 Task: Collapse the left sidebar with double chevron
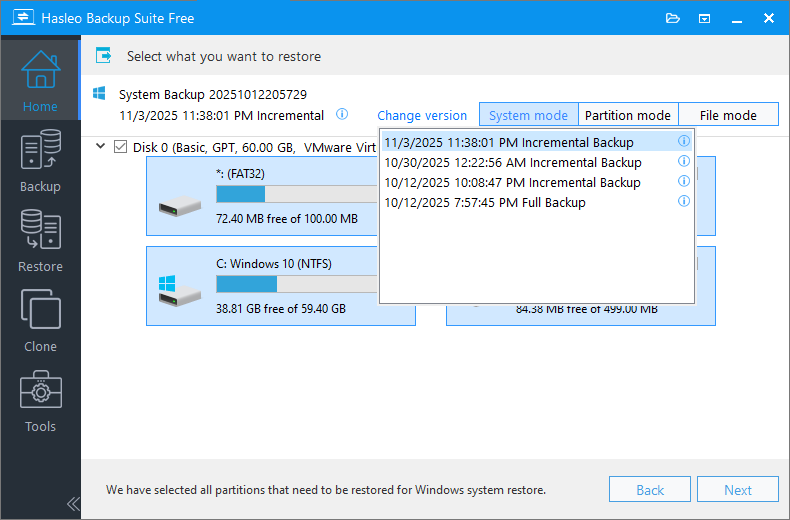click(x=72, y=503)
